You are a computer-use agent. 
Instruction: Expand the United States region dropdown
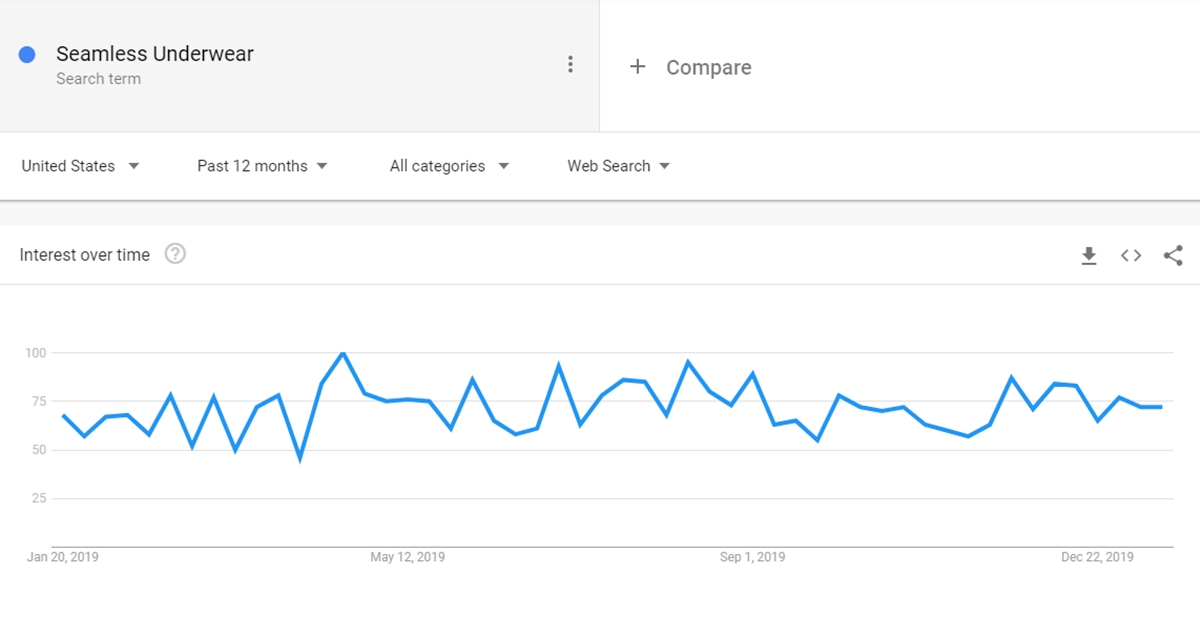tap(80, 166)
